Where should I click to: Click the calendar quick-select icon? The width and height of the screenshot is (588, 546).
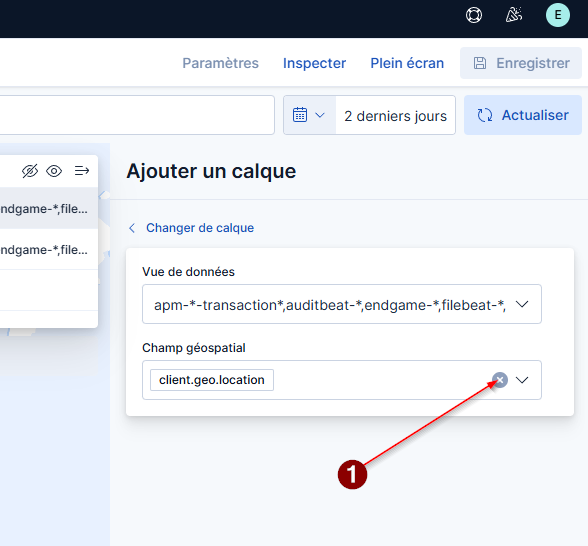pos(300,115)
